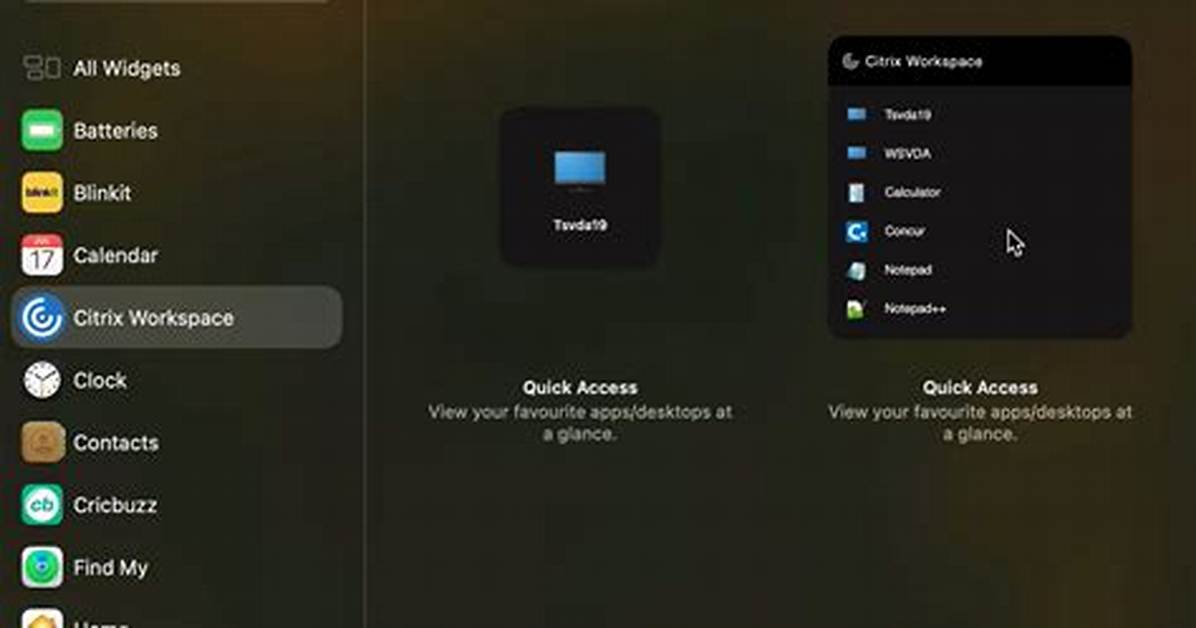This screenshot has height=628, width=1196.
Task: Click the Citrix logo in the large widget header
Action: 850,61
